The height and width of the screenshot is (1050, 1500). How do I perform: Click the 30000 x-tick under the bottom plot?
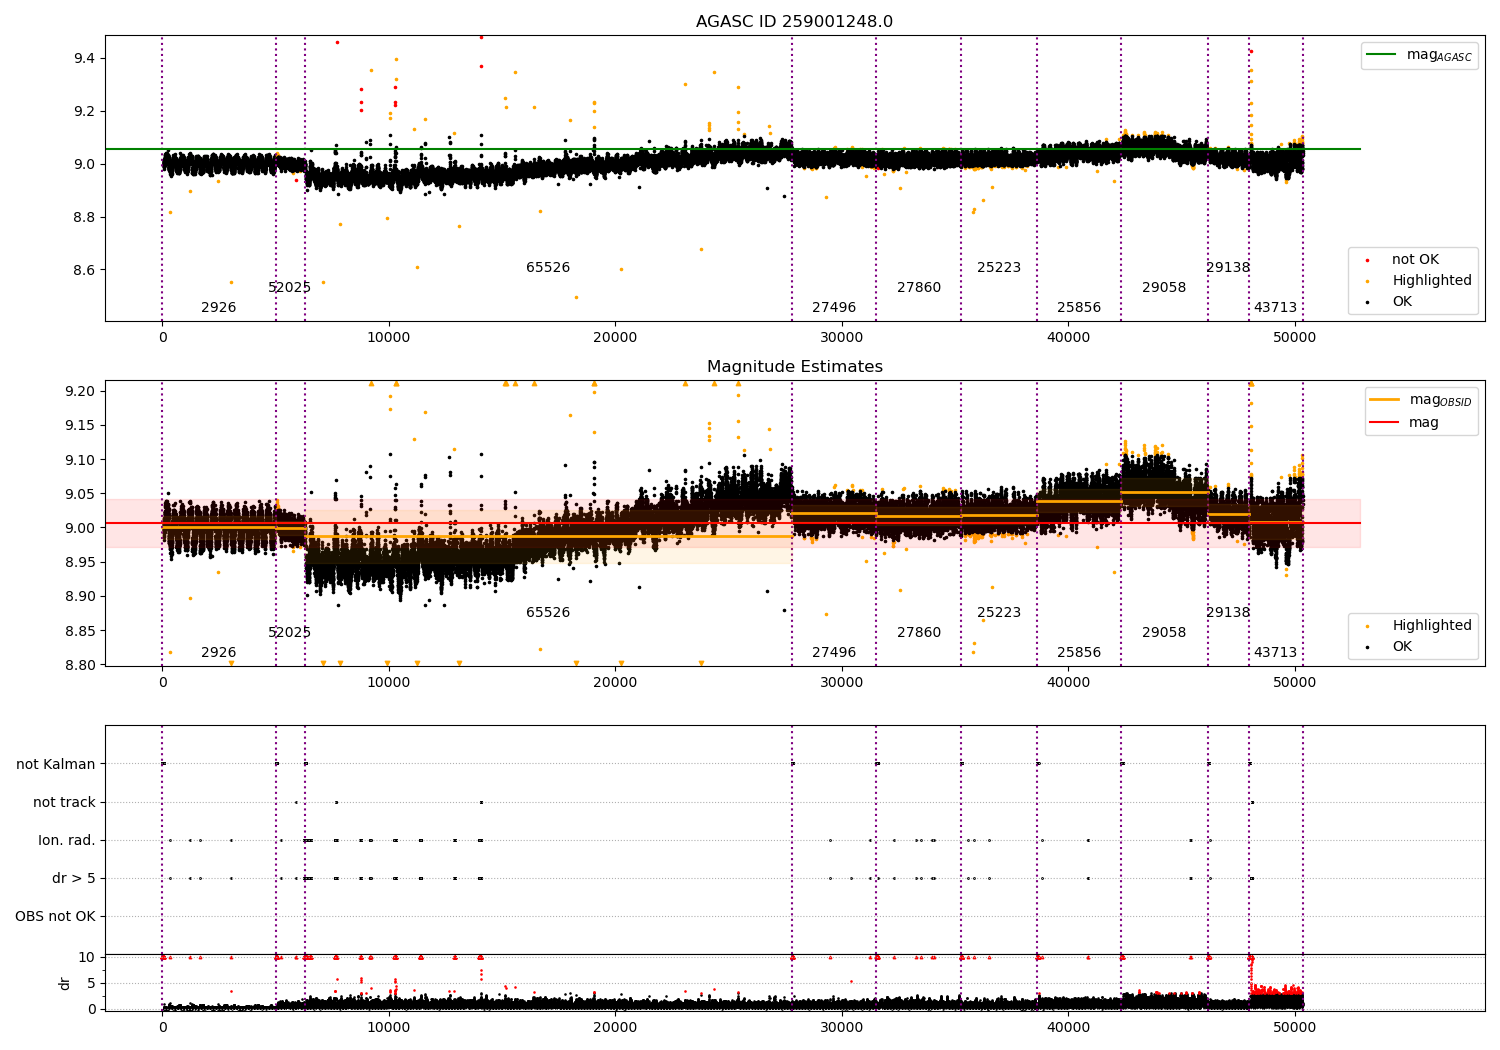coord(842,1028)
